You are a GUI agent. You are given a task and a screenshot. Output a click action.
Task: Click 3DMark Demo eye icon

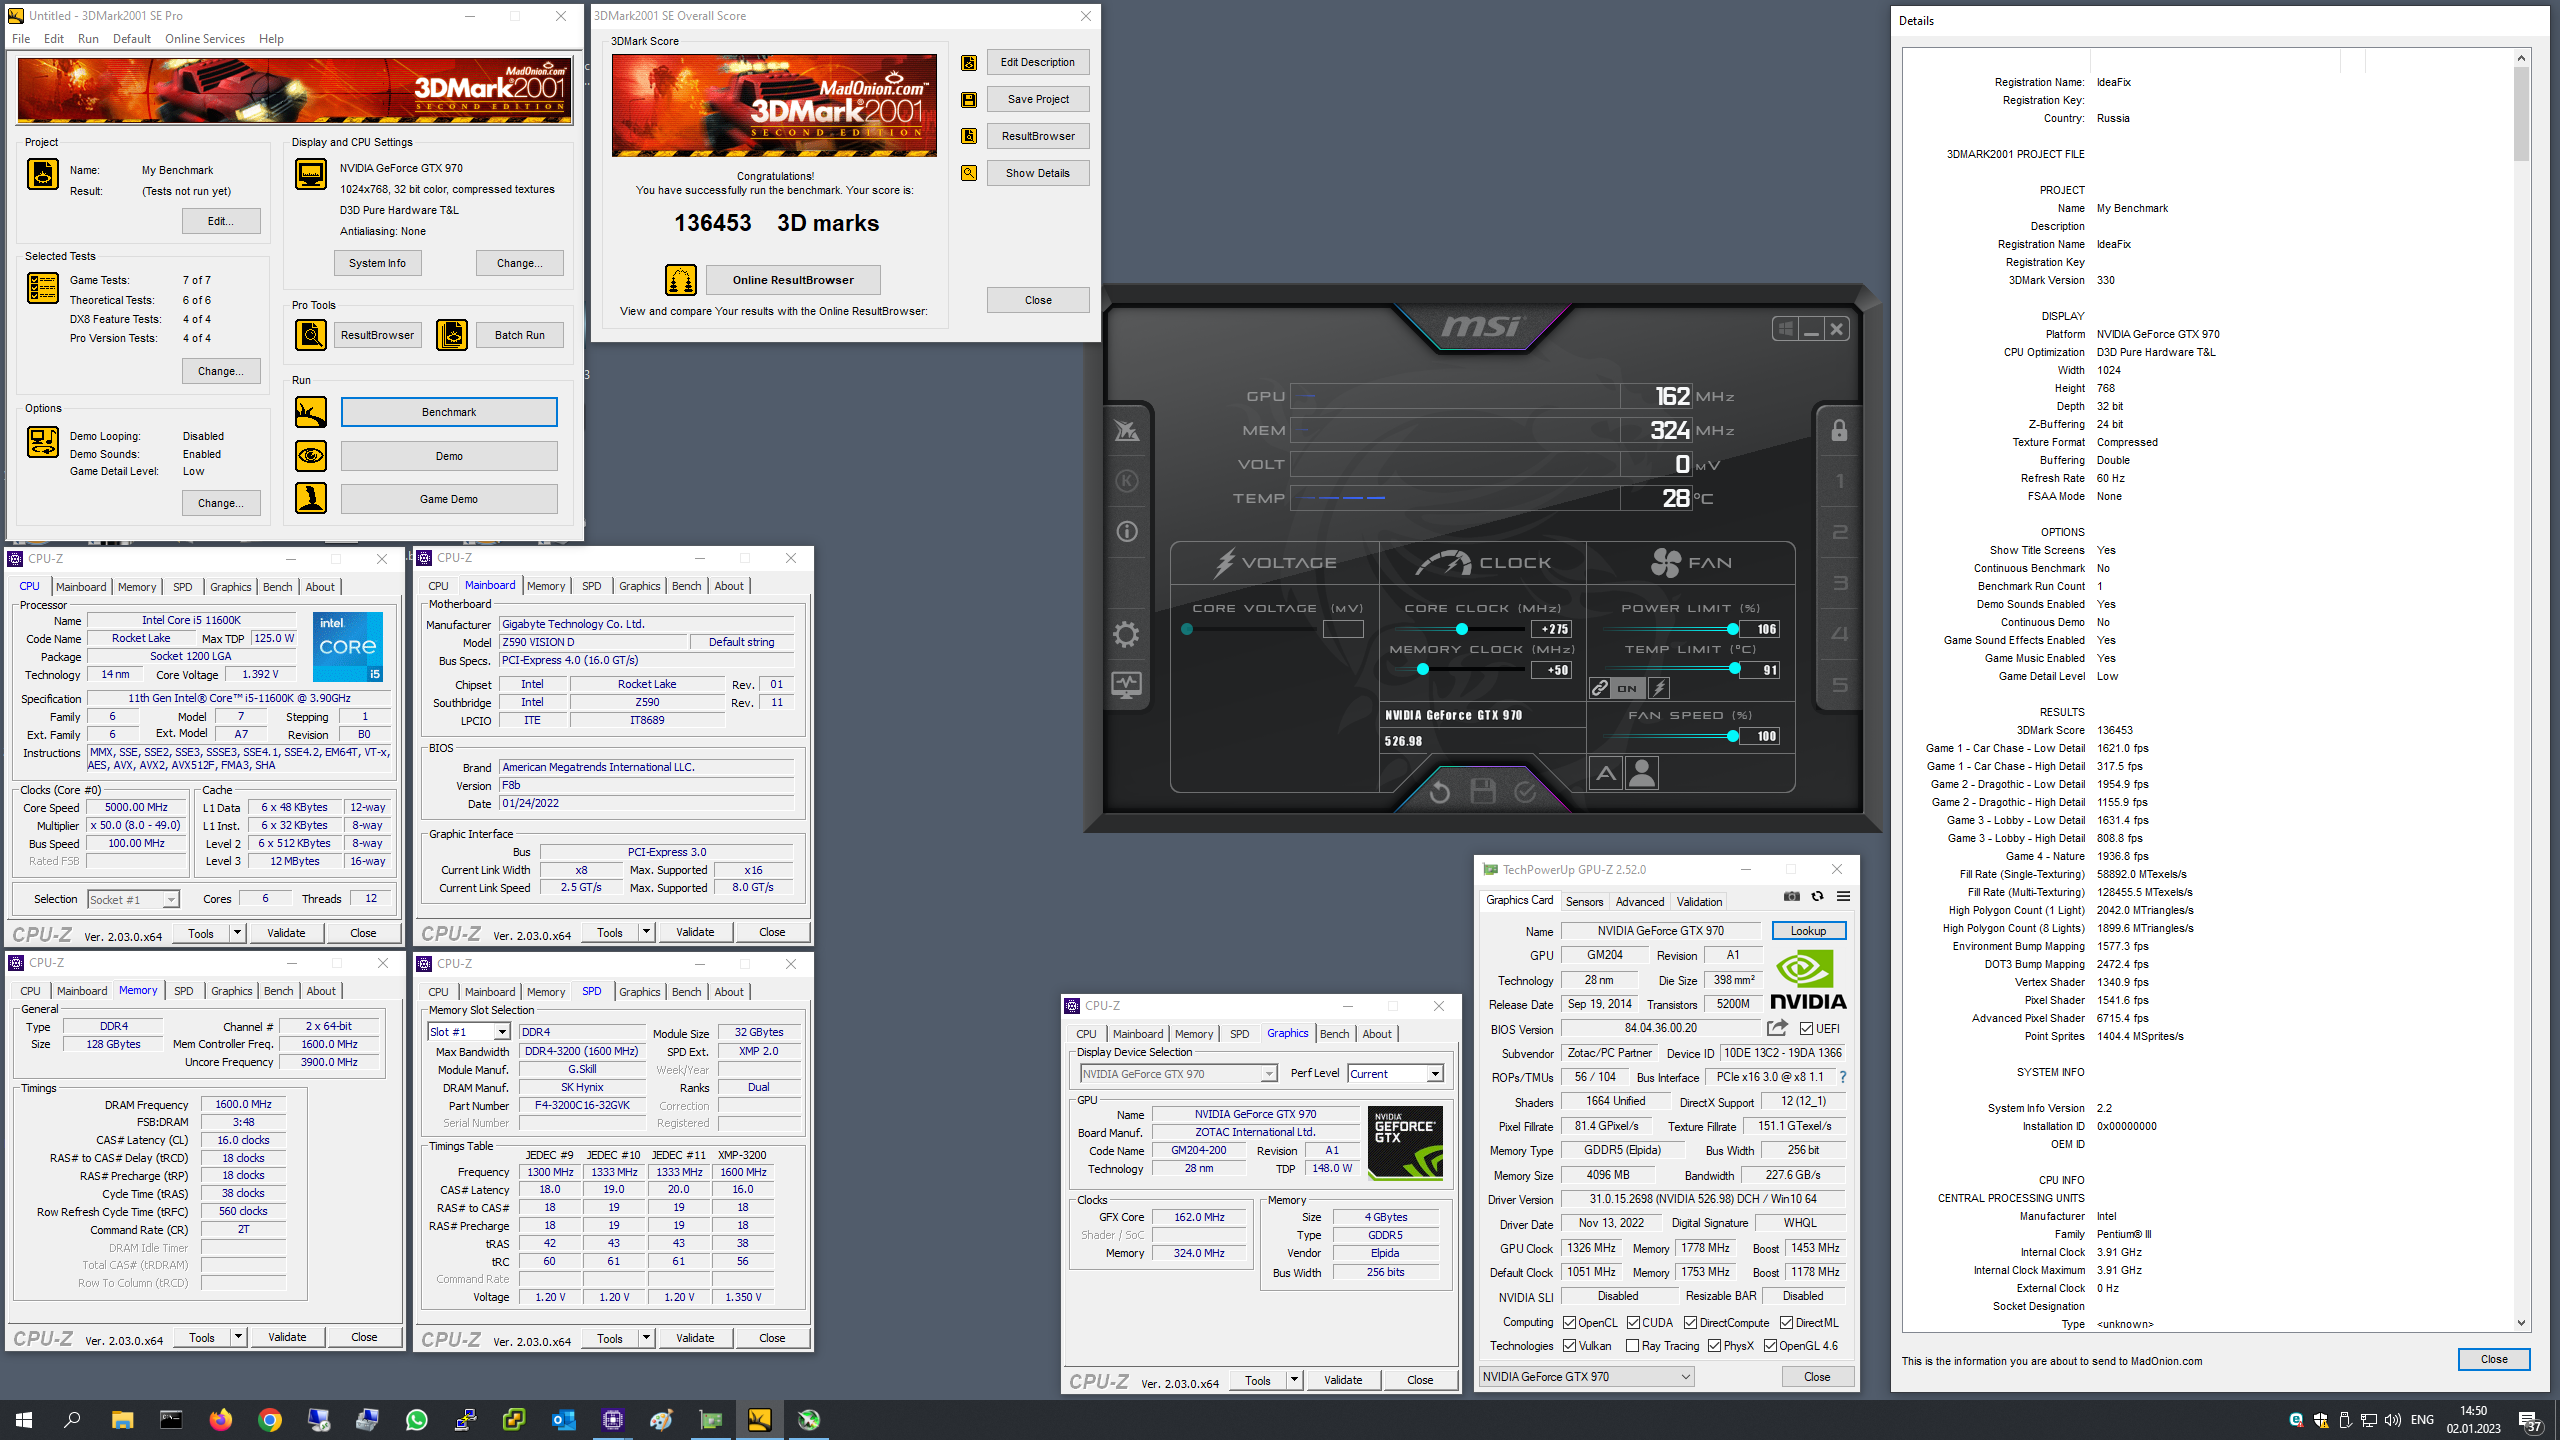[311, 456]
